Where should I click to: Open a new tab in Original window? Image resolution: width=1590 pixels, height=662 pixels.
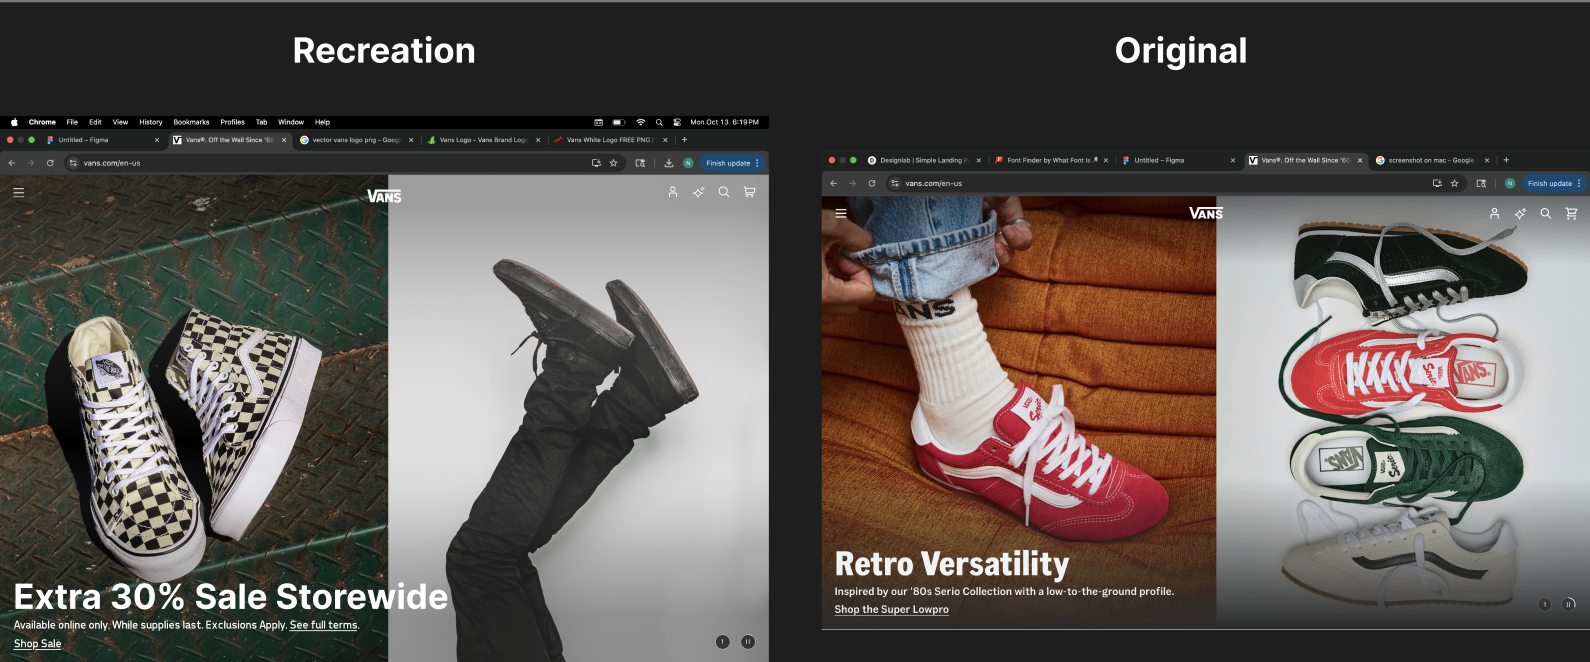(1506, 160)
